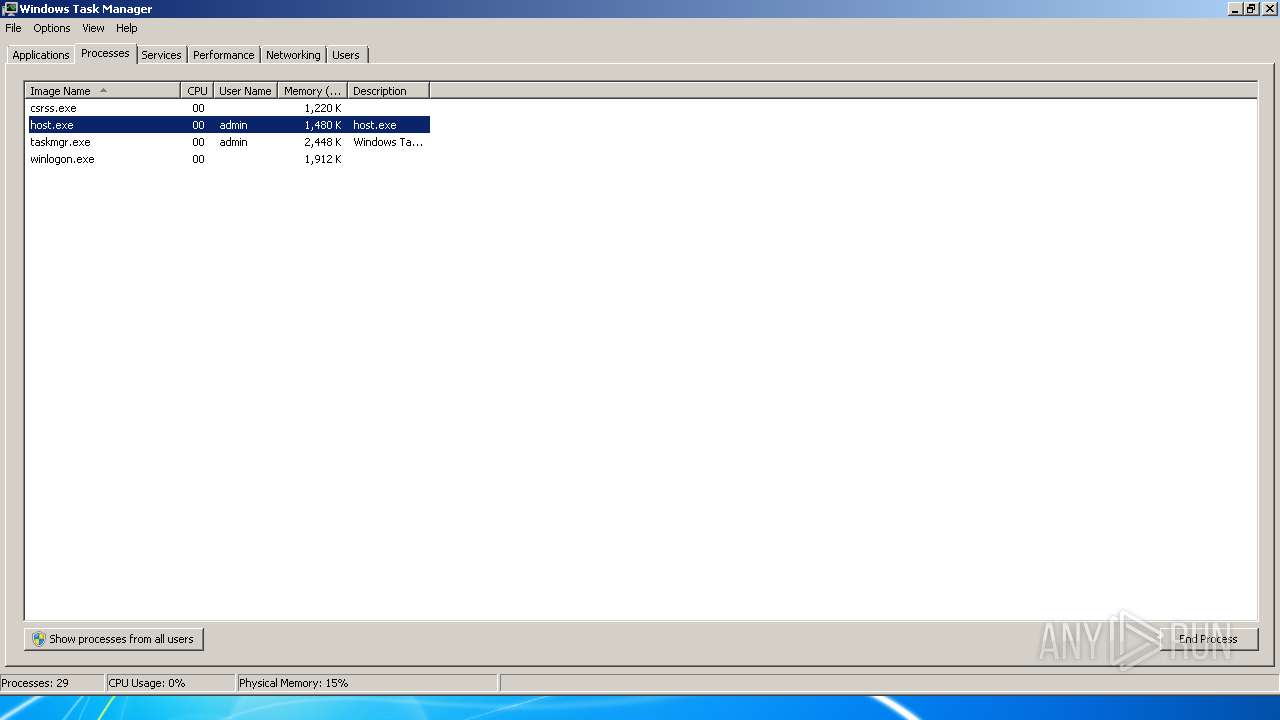Restore down the Task Manager window
Screen dimensions: 1280x720
click(1251, 8)
